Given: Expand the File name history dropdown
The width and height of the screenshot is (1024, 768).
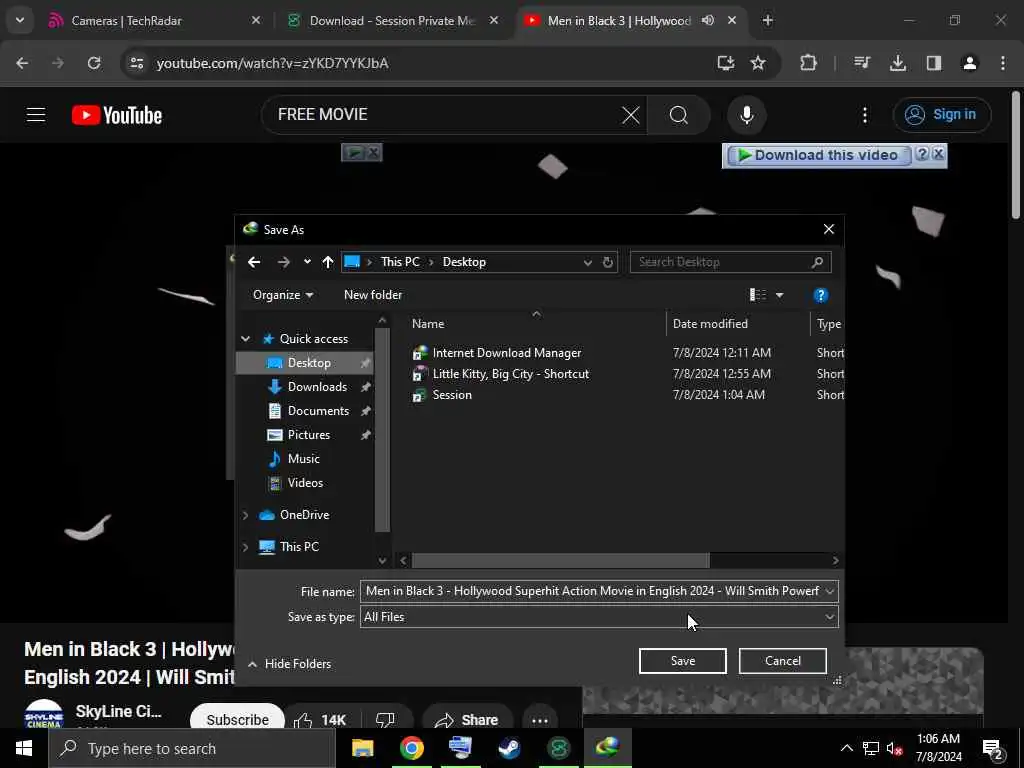Looking at the screenshot, I should click(x=829, y=592).
